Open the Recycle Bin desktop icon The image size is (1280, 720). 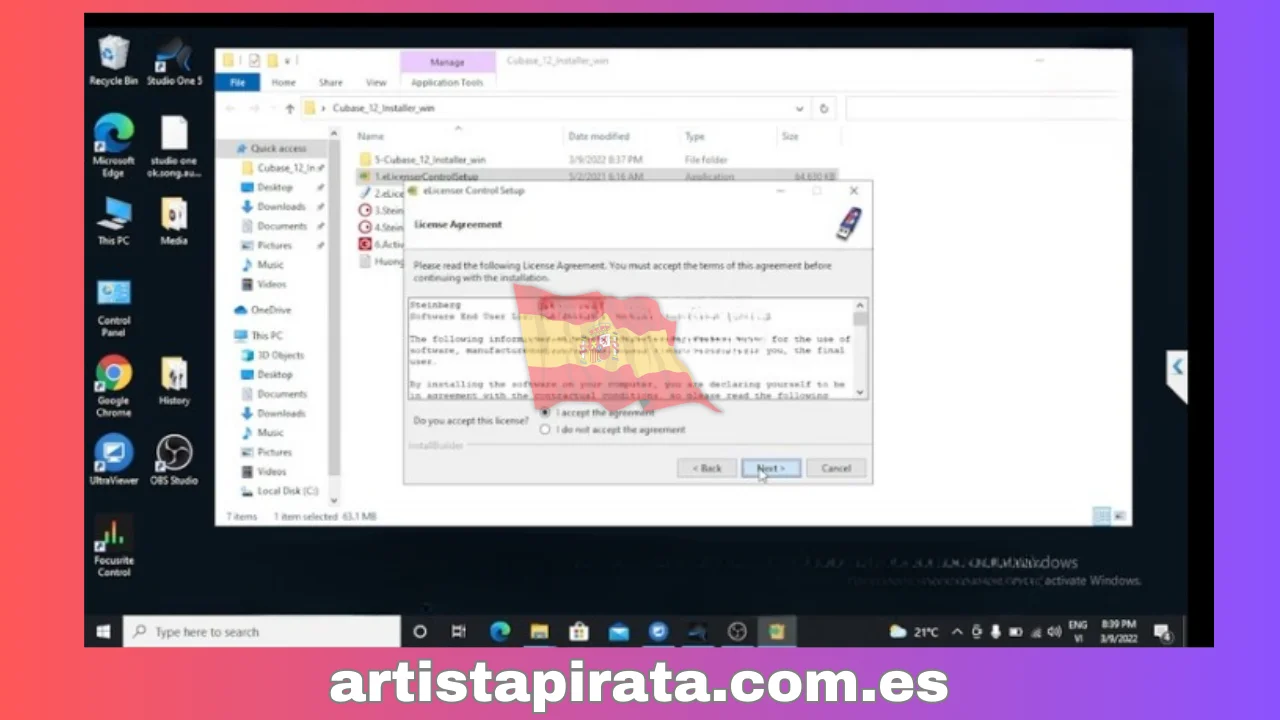[113, 60]
